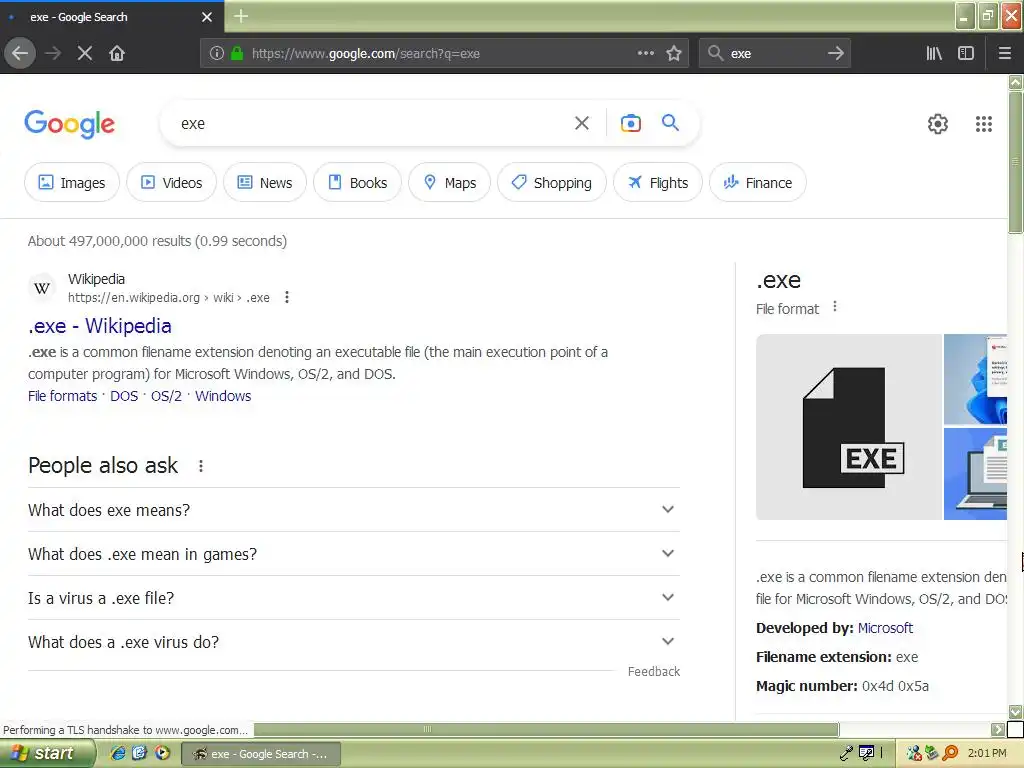Switch to Flights results
1024x768 pixels.
tap(658, 182)
